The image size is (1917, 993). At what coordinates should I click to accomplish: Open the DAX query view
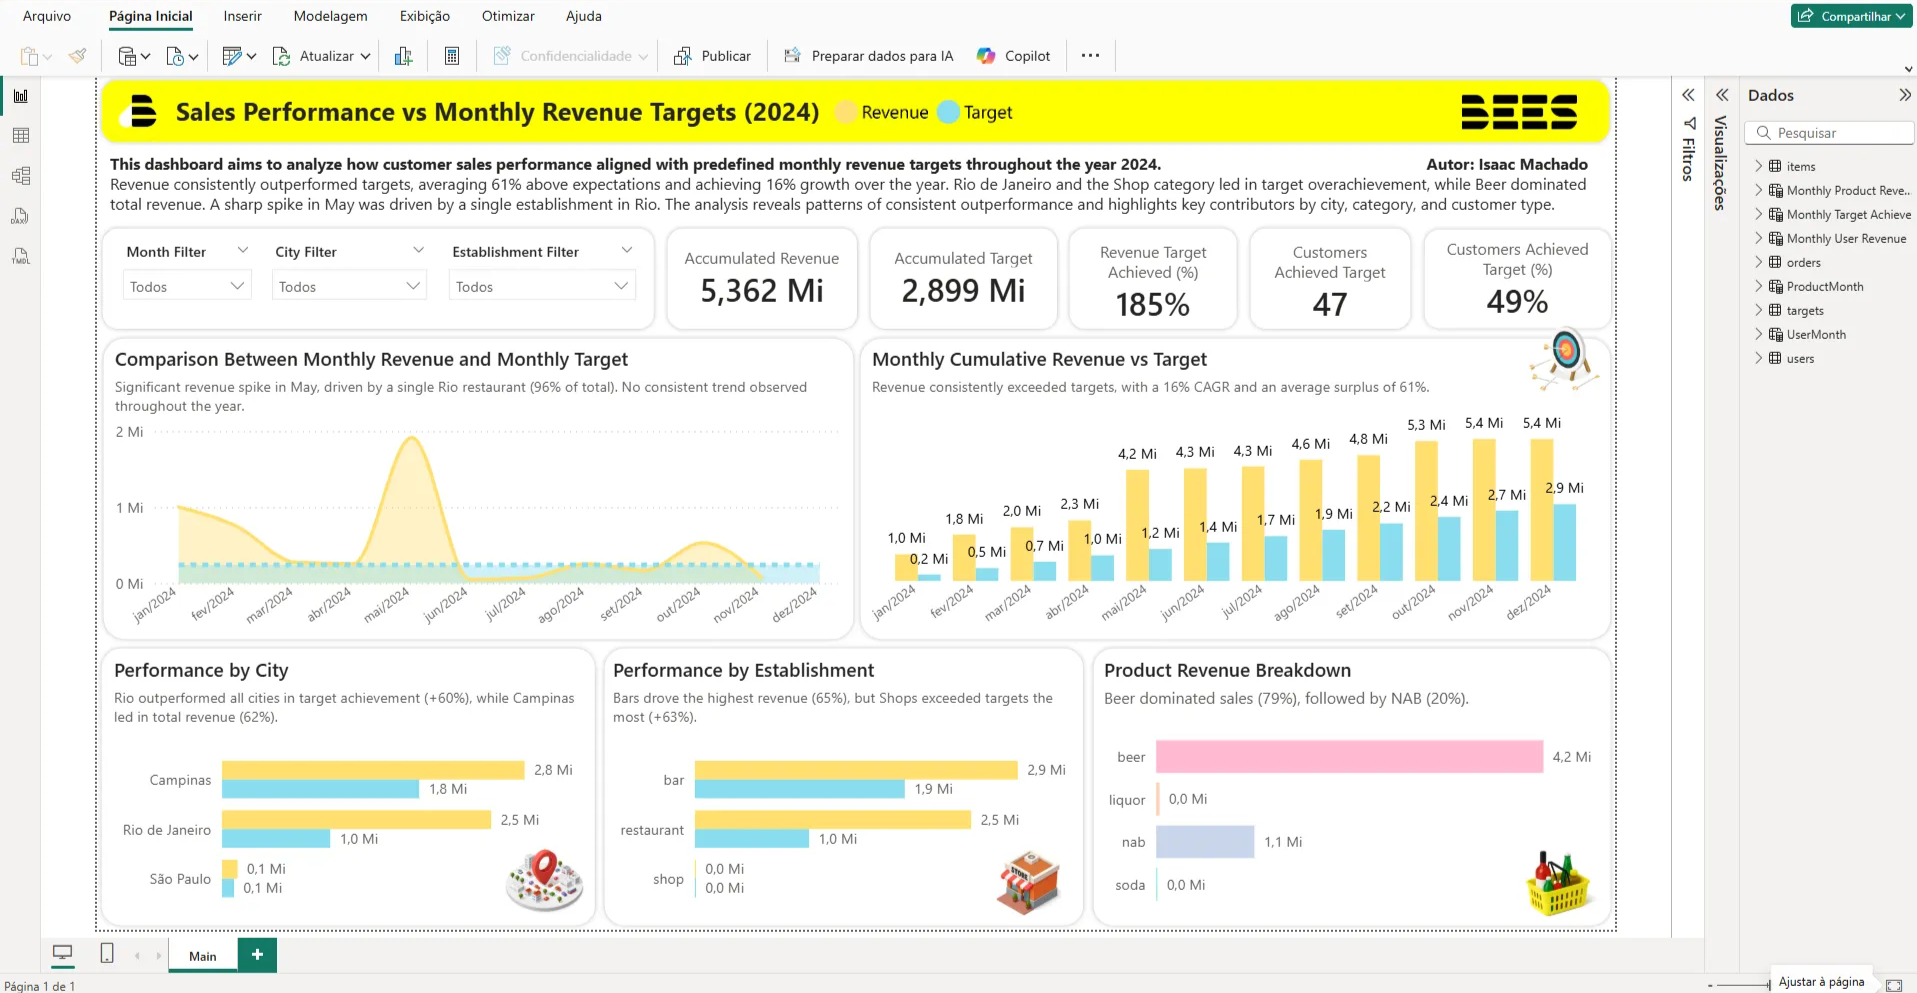tap(21, 216)
